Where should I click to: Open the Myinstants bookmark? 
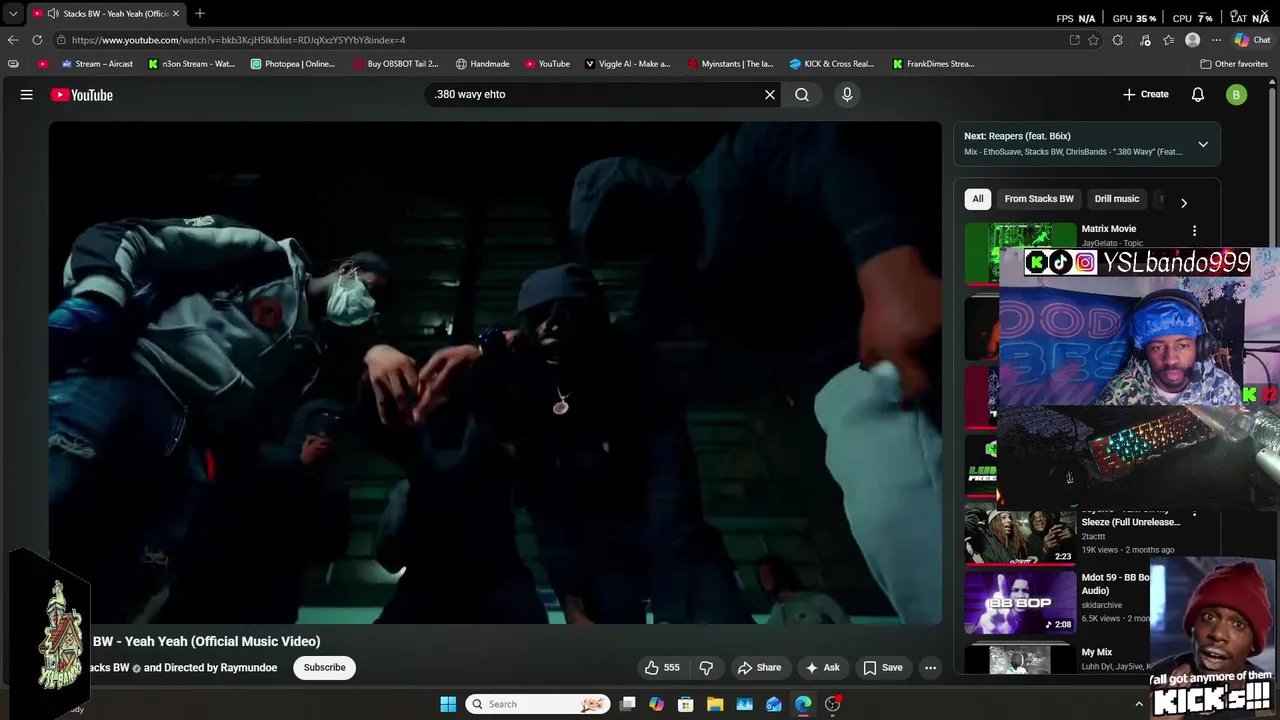pos(731,64)
